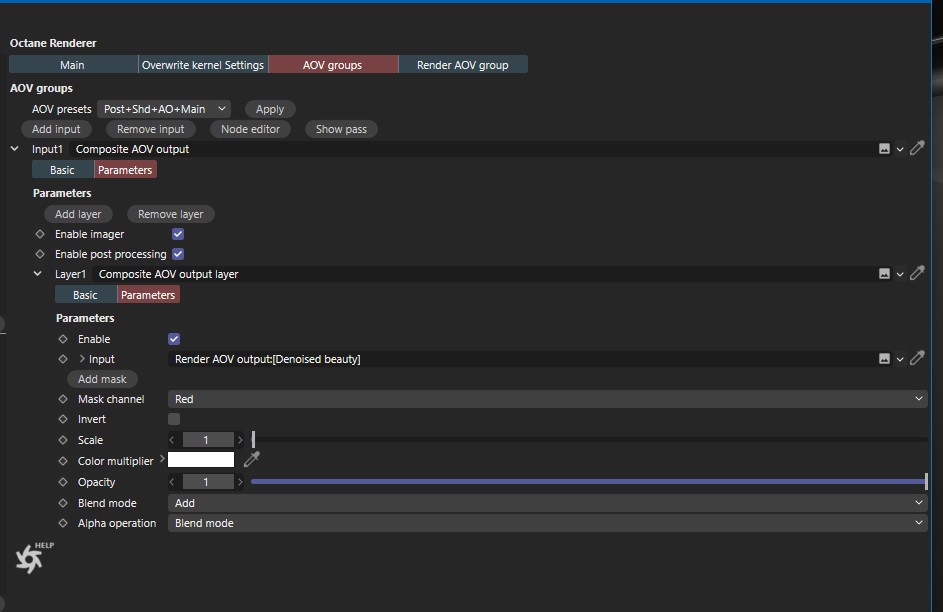Click keyframe diamond next to Input
The height and width of the screenshot is (612, 943).
(63, 359)
